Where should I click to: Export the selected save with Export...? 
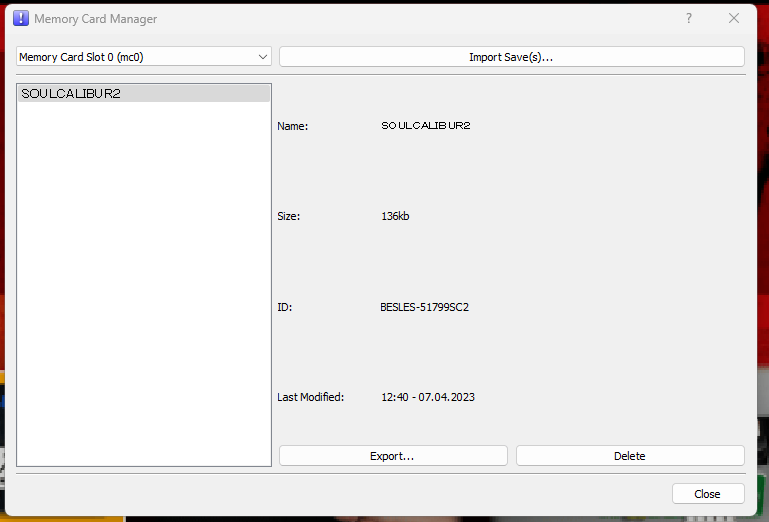tap(393, 456)
